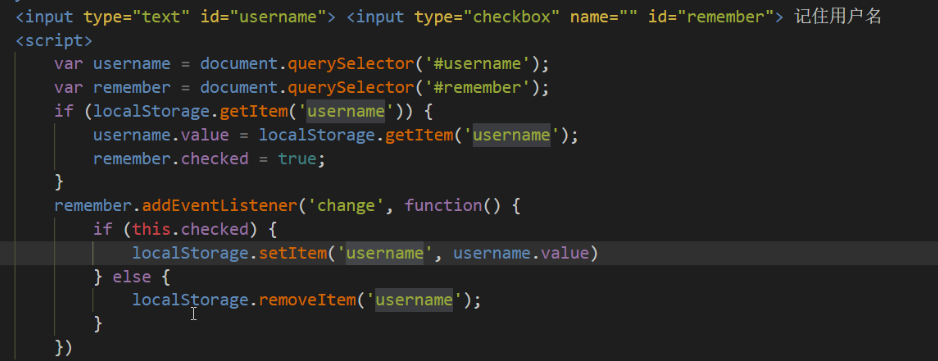938x361 pixels.
Task: Click the 'true' keyword in remember.checked
Action: point(297,159)
